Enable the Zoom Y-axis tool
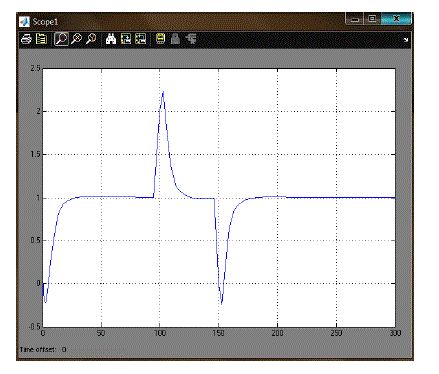 pos(91,39)
